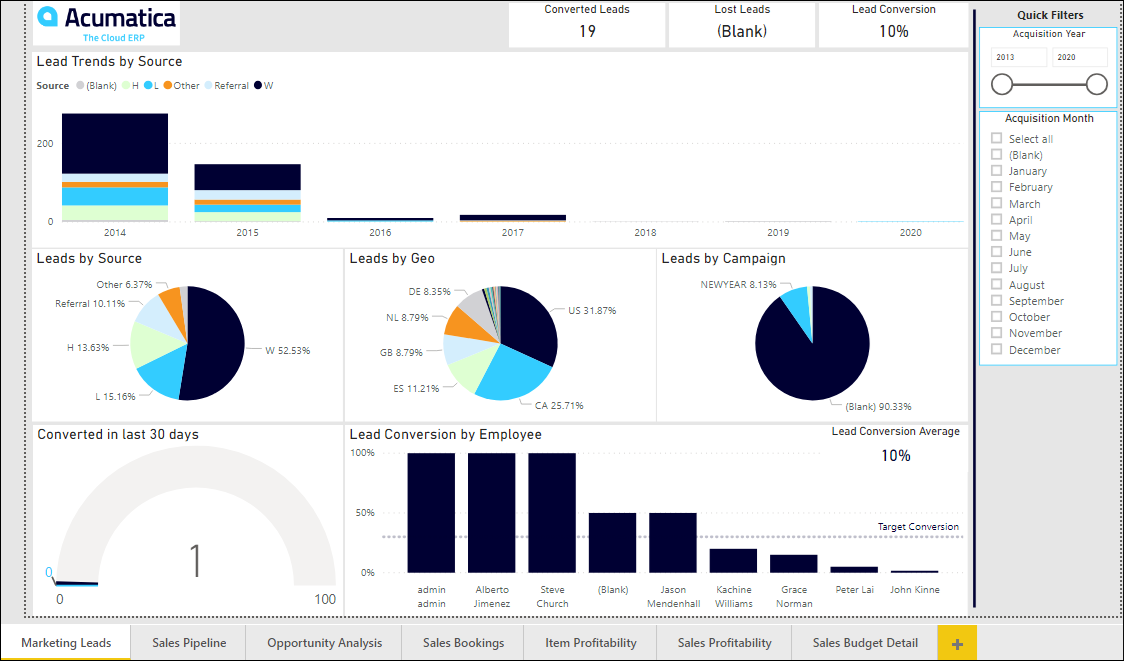Viewport: 1124px width, 661px height.
Task: Open the Sales Budget Detail tab
Action: [864, 643]
